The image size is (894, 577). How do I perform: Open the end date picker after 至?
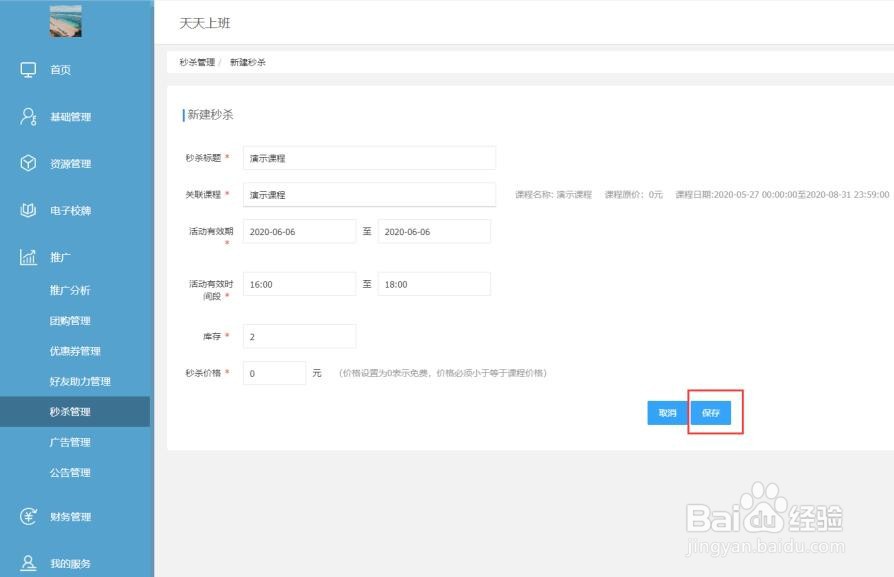point(434,231)
